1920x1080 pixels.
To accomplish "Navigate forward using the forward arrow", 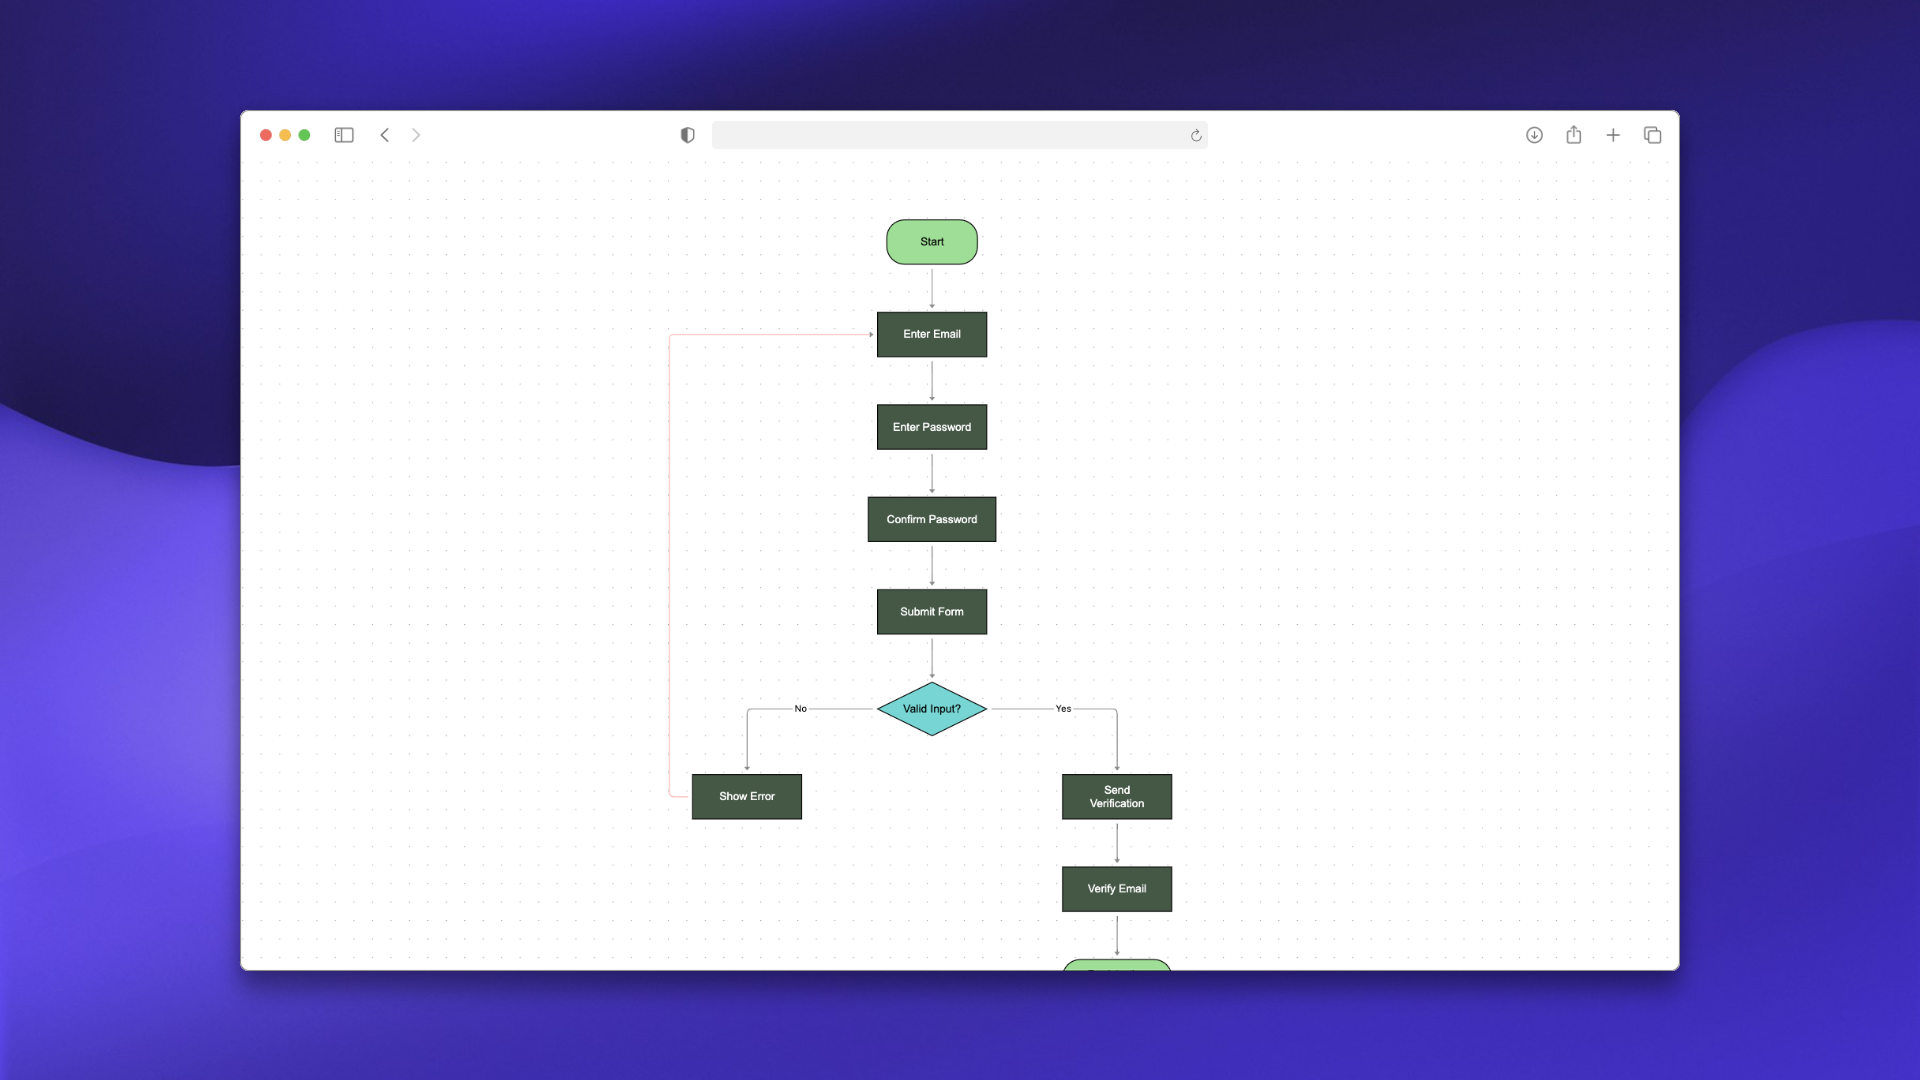I will pos(416,134).
